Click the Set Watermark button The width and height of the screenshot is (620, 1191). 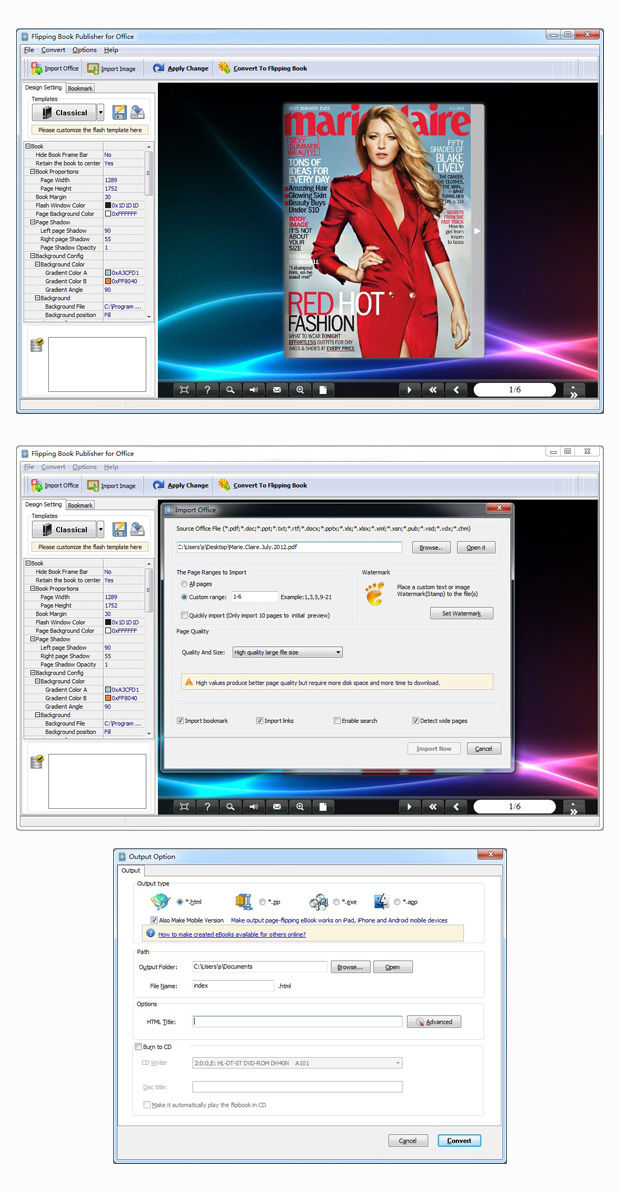[461, 613]
